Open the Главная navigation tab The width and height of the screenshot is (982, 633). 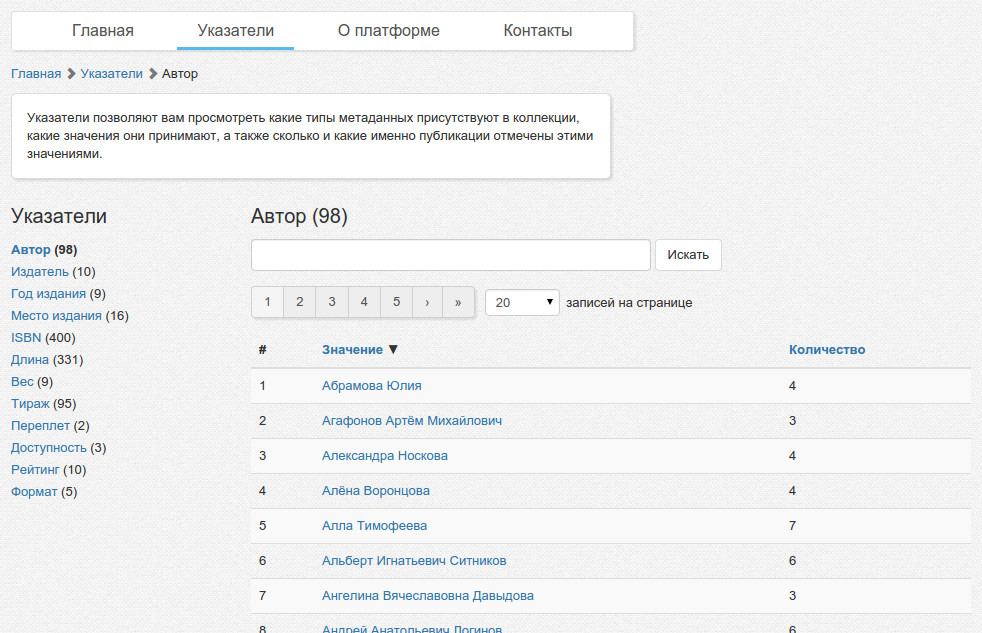103,31
